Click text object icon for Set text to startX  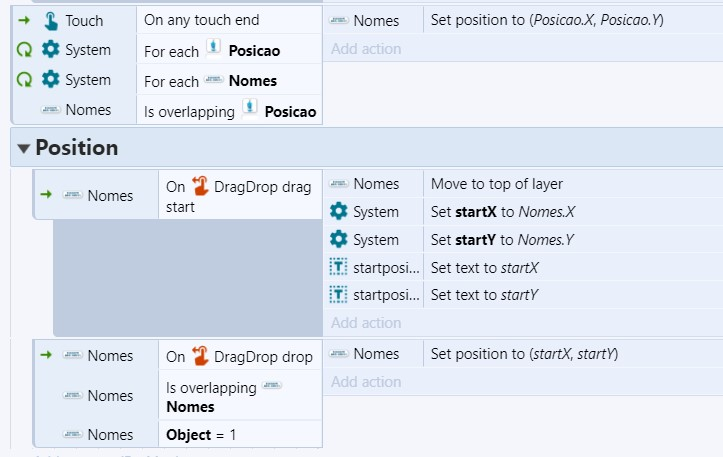click(338, 267)
